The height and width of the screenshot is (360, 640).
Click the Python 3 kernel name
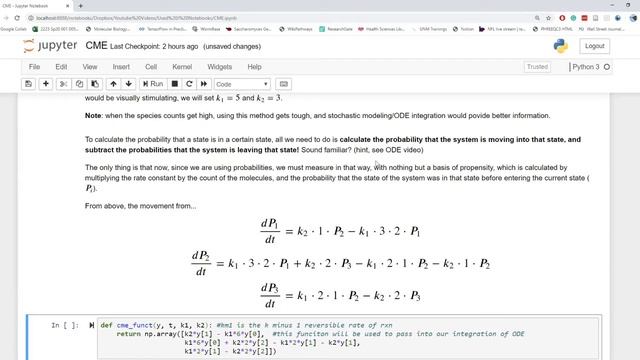(586, 67)
